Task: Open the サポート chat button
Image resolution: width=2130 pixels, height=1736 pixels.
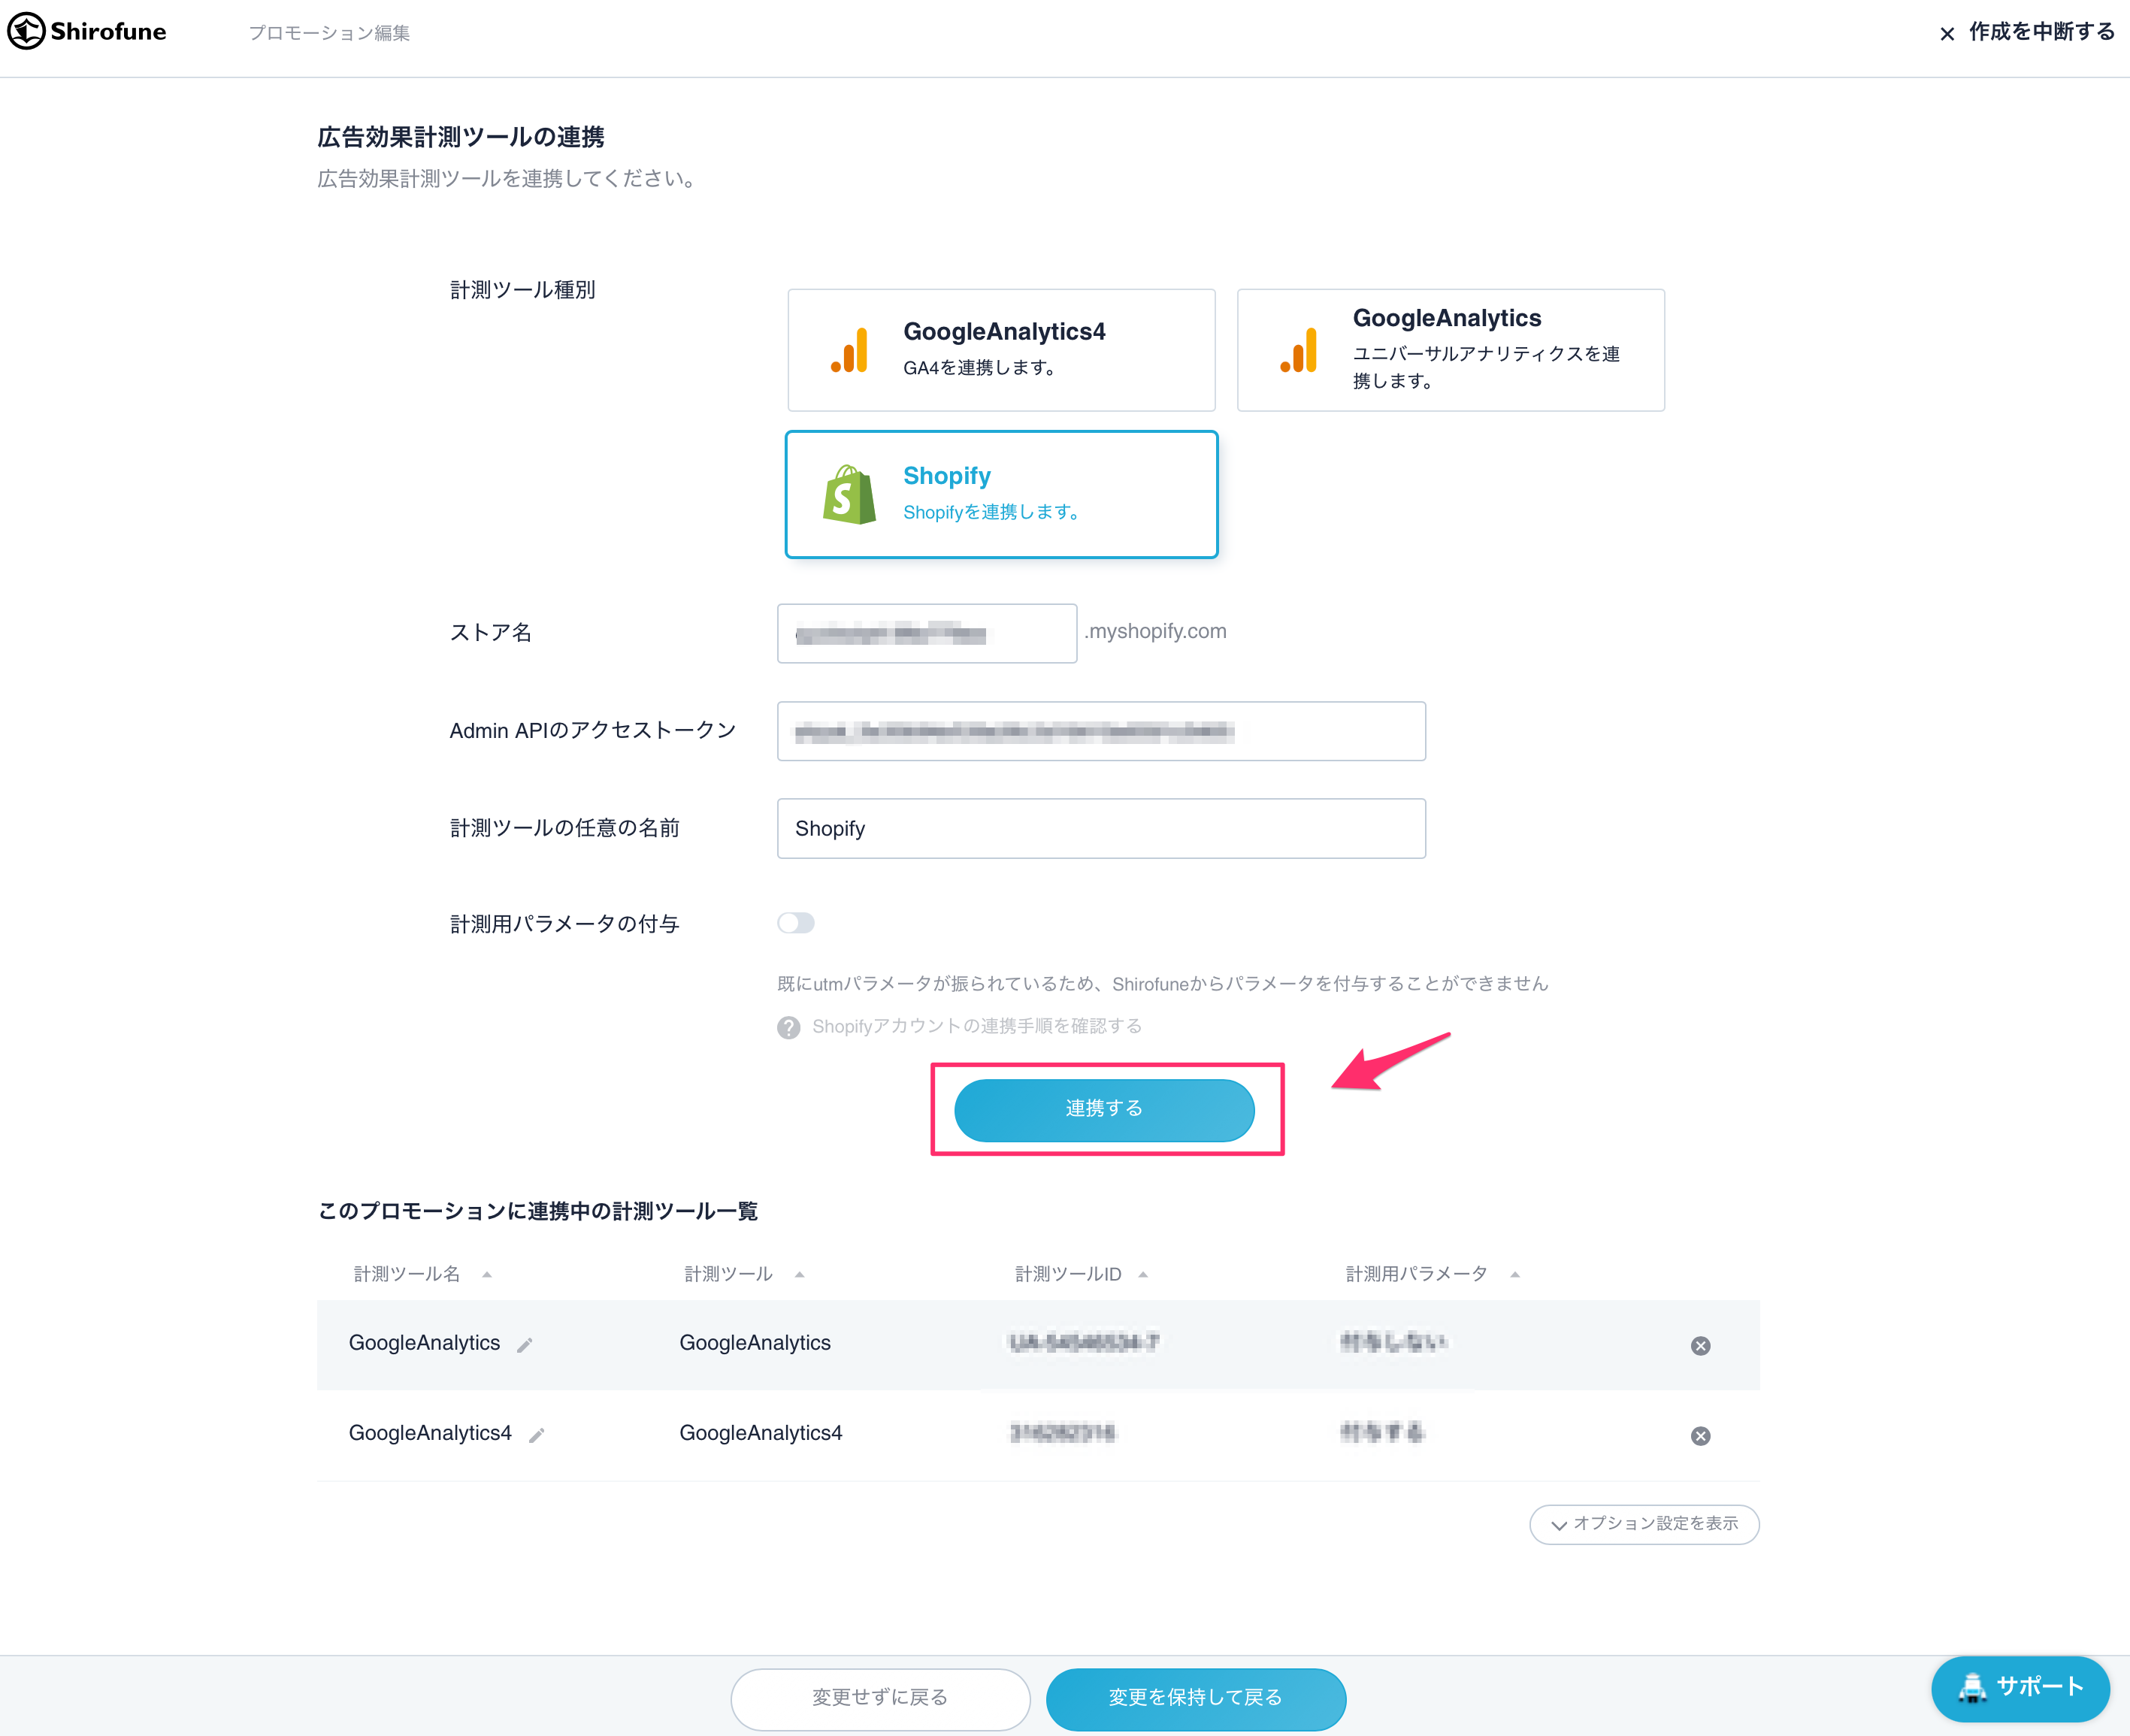Action: (2020, 1688)
